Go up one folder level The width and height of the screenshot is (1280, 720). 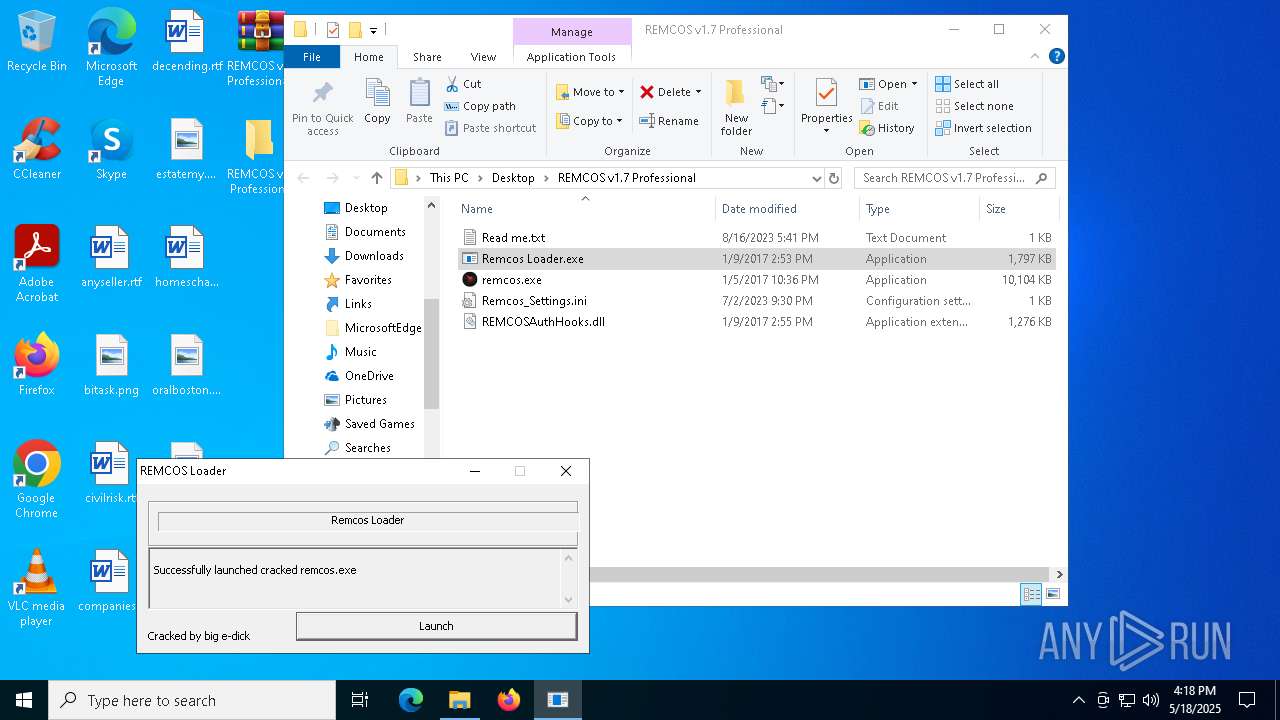coord(376,178)
